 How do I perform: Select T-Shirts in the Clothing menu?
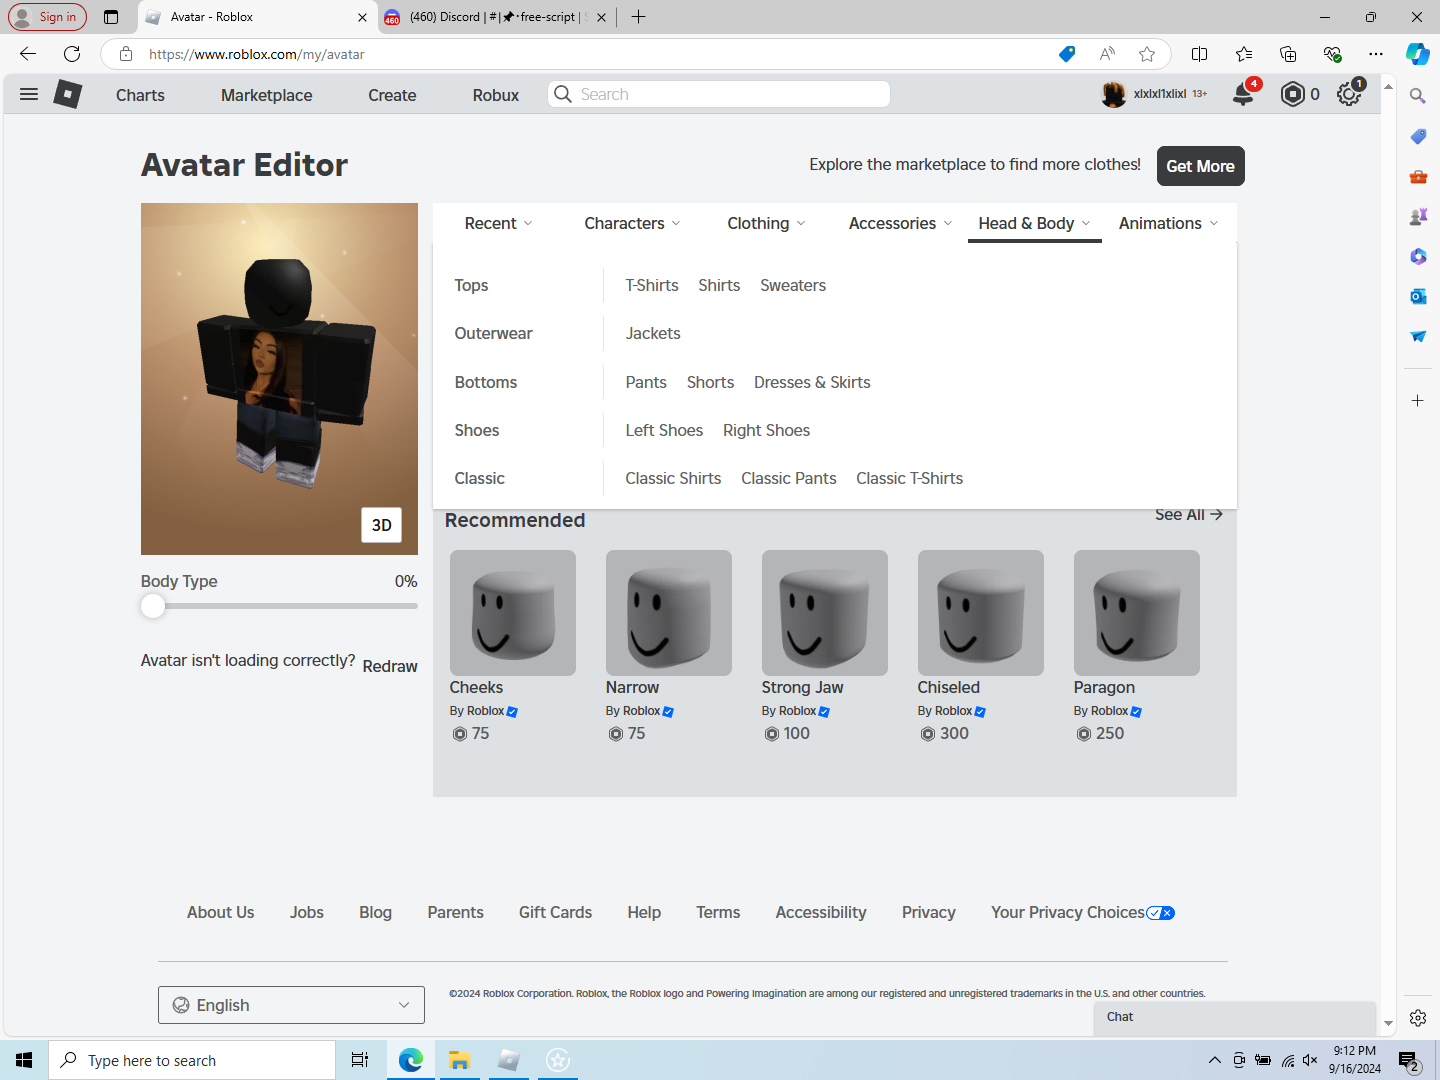click(652, 285)
